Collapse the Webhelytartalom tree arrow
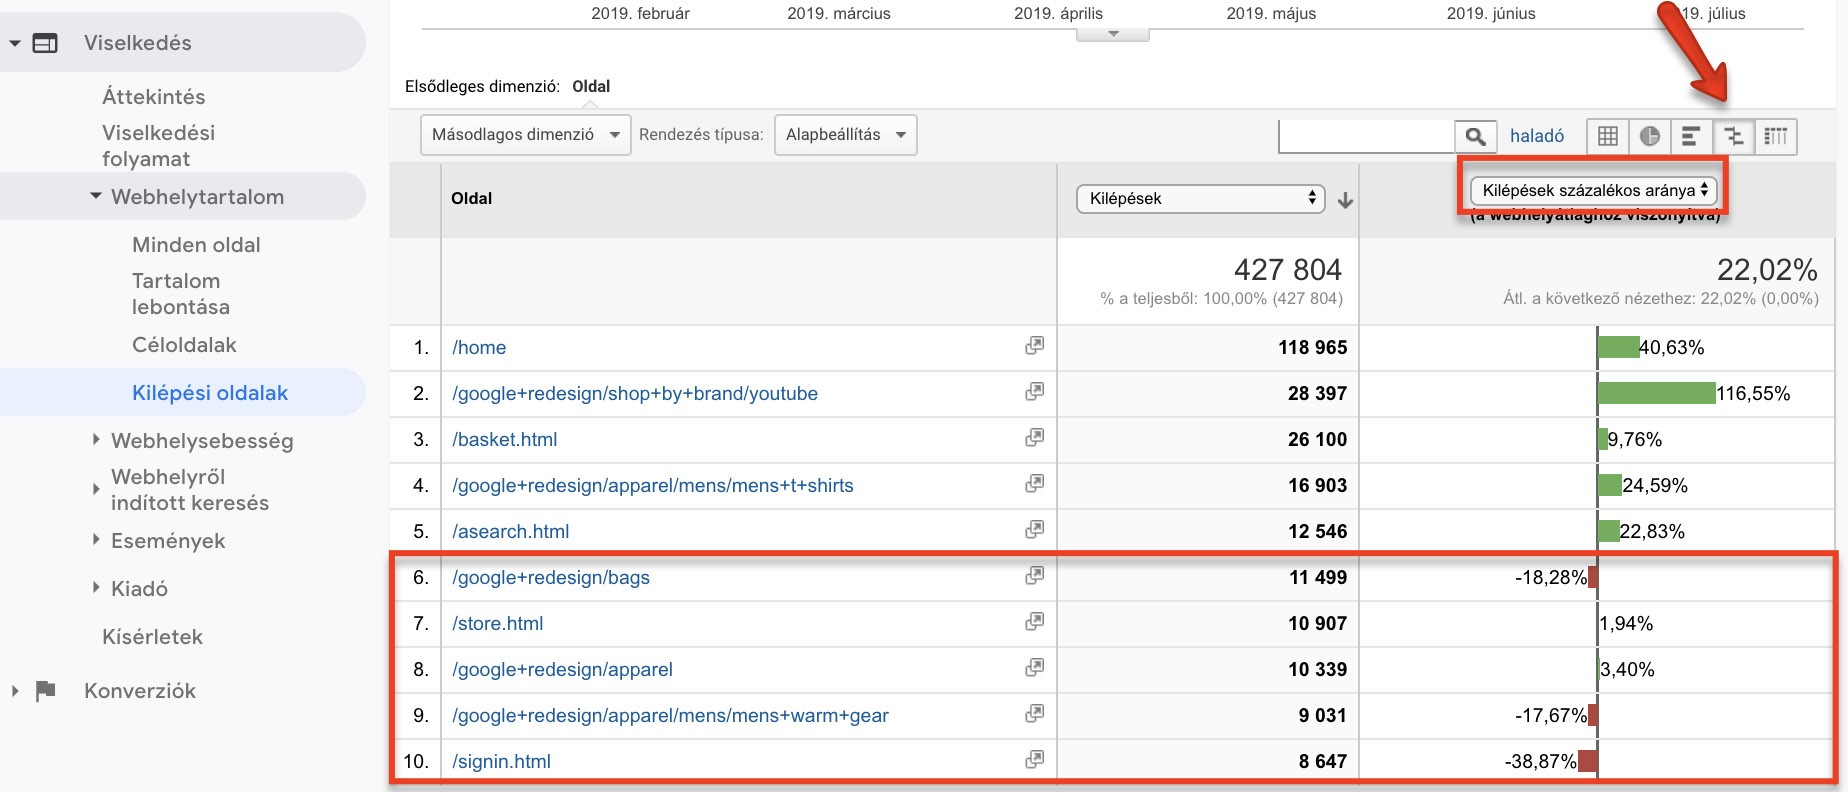 (x=96, y=197)
